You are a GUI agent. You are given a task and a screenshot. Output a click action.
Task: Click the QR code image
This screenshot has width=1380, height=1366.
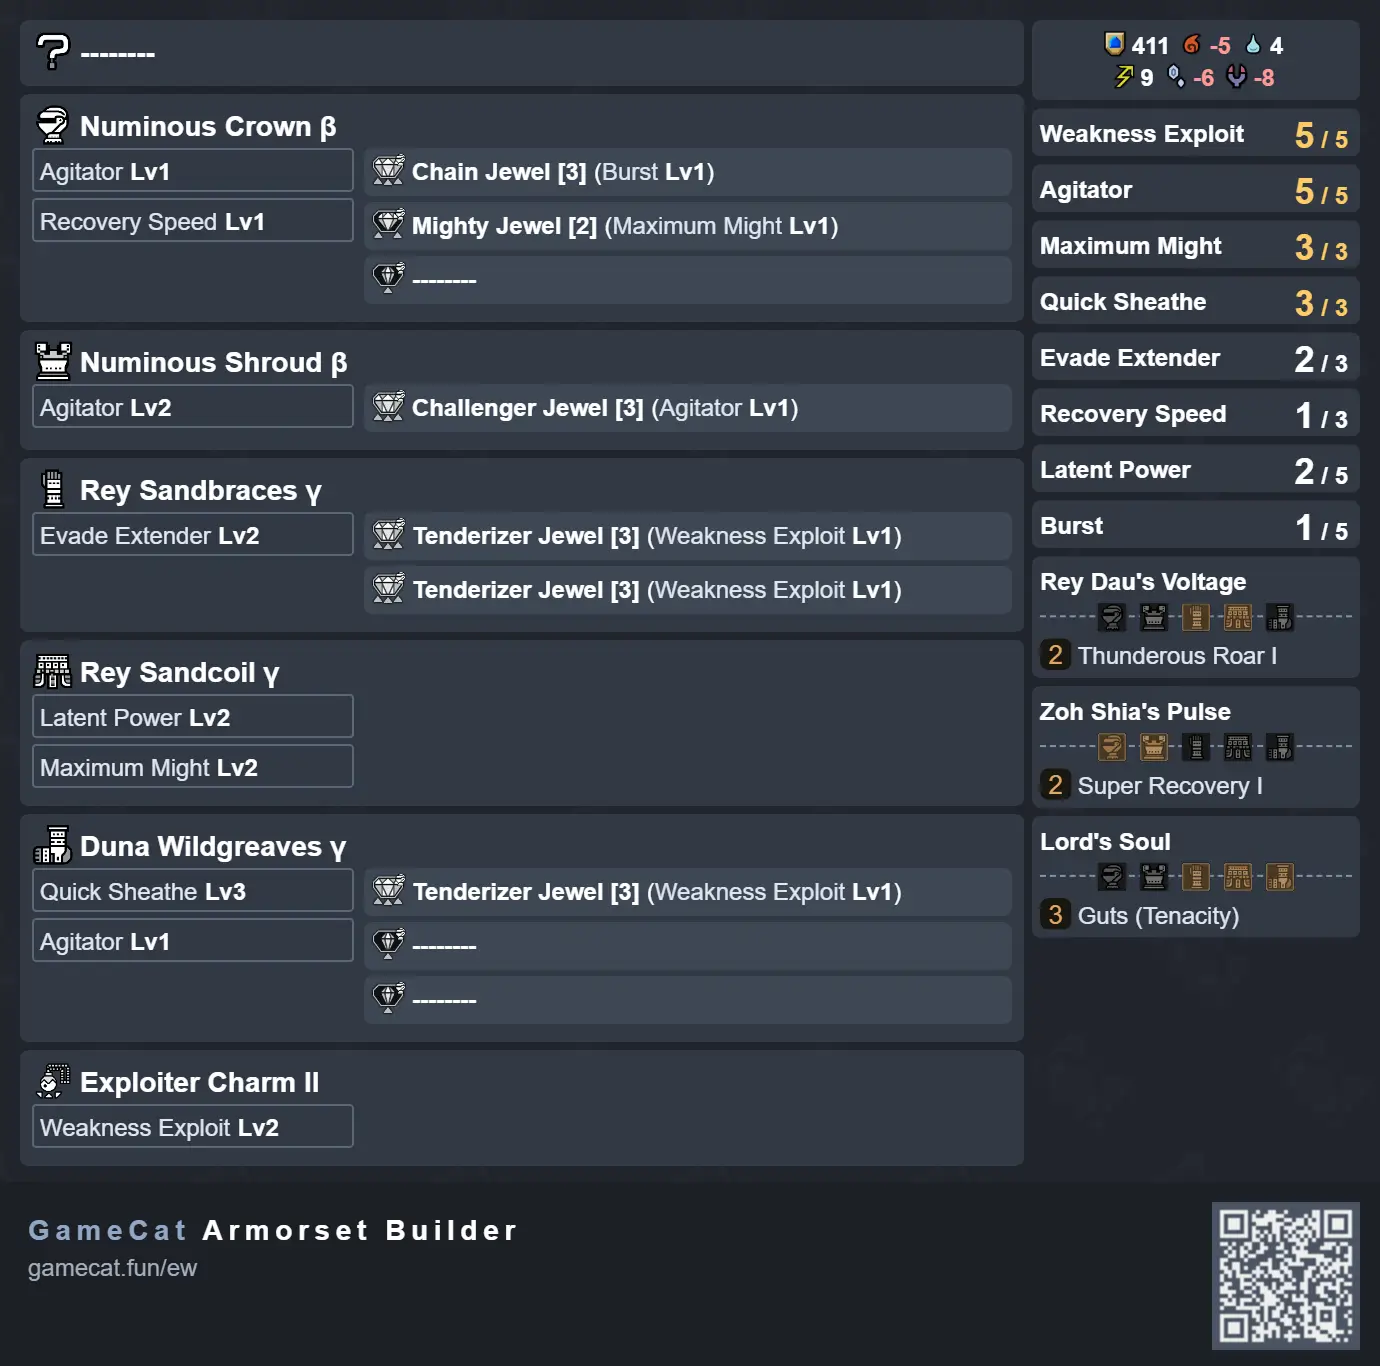[1285, 1275]
